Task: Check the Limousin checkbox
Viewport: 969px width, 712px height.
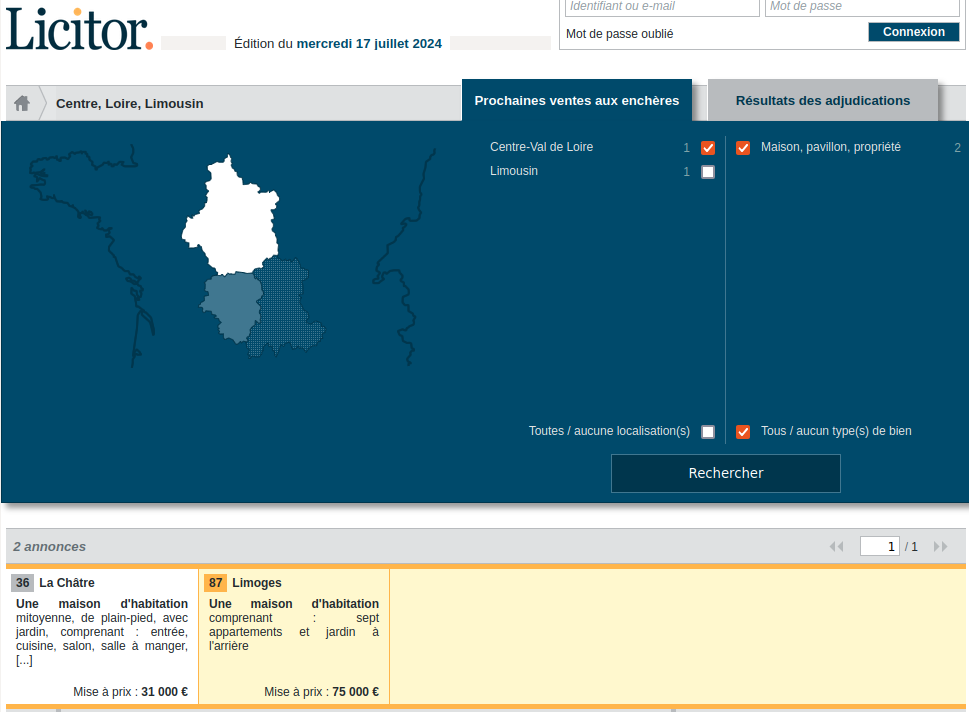Action: point(708,172)
